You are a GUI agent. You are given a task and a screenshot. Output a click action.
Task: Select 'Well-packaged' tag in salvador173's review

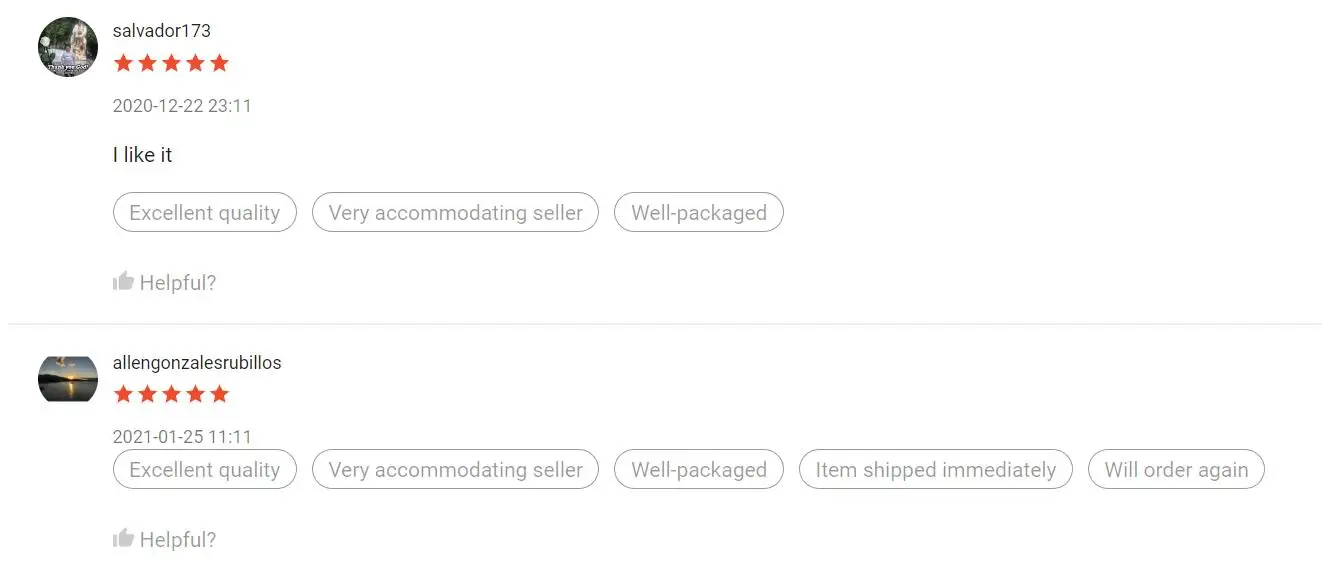coord(699,212)
